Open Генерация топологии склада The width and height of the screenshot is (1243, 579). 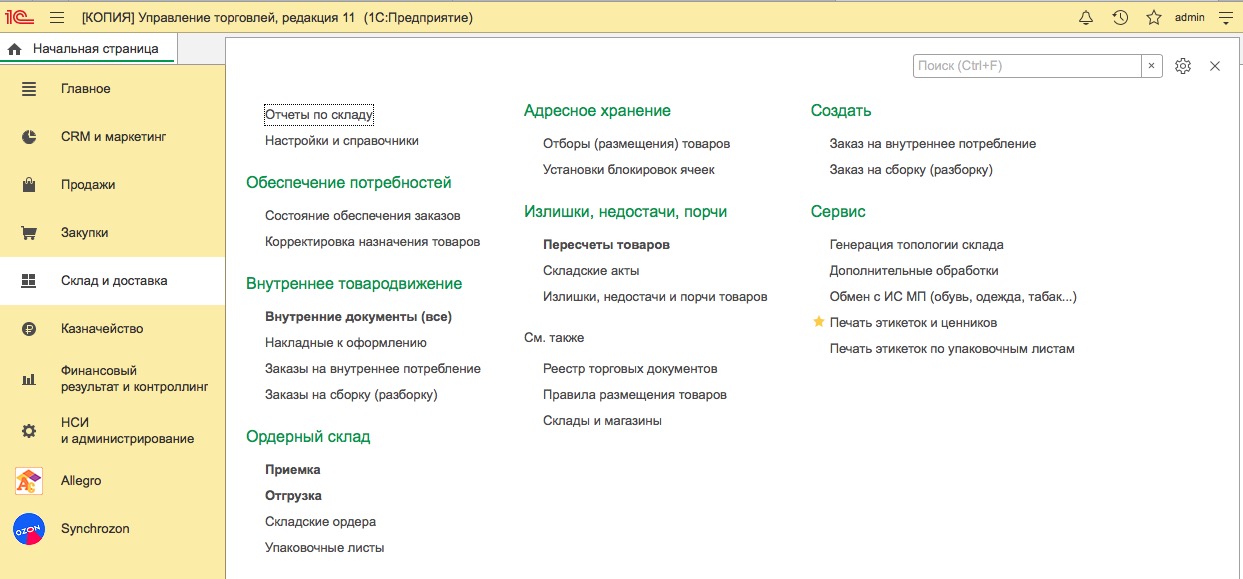[917, 245]
